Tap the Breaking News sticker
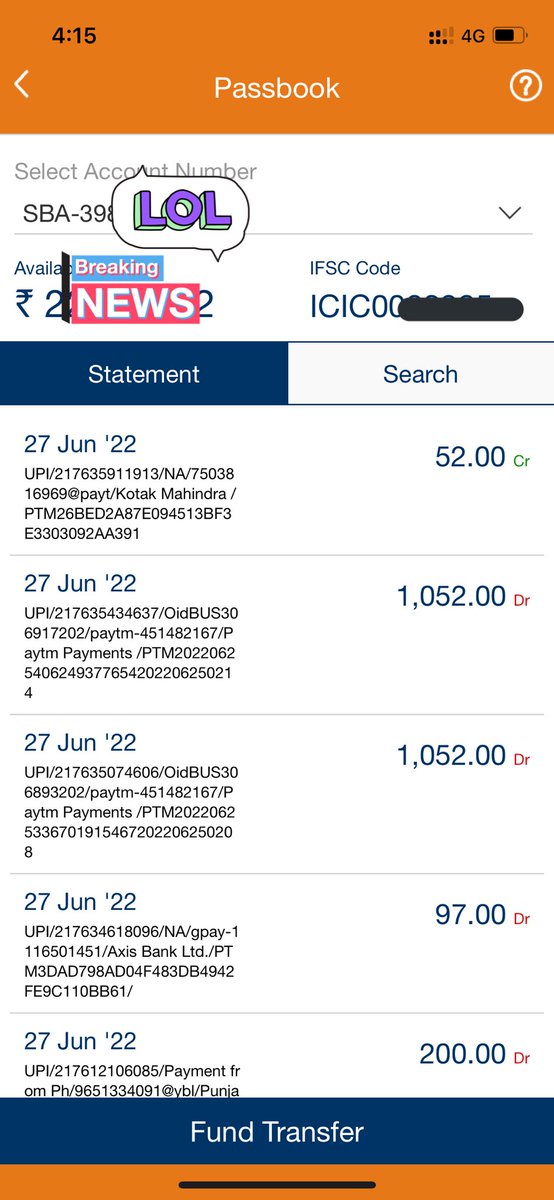The width and height of the screenshot is (554, 1200). (131, 289)
